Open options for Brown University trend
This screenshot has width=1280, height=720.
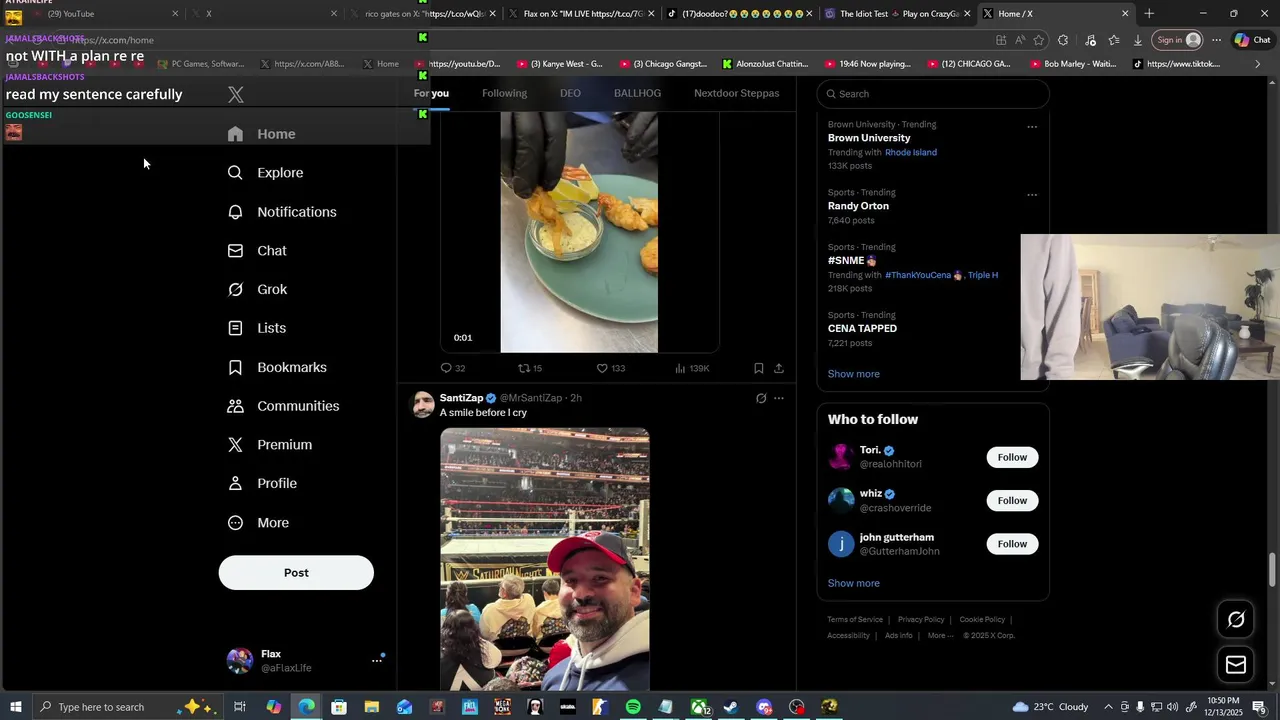pos(1032,127)
